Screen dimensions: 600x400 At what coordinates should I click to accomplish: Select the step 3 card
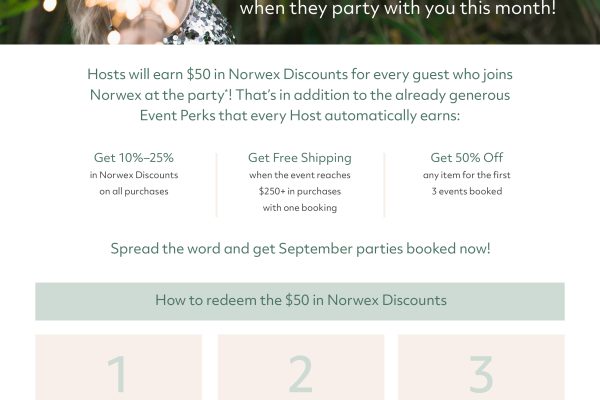coord(481,368)
